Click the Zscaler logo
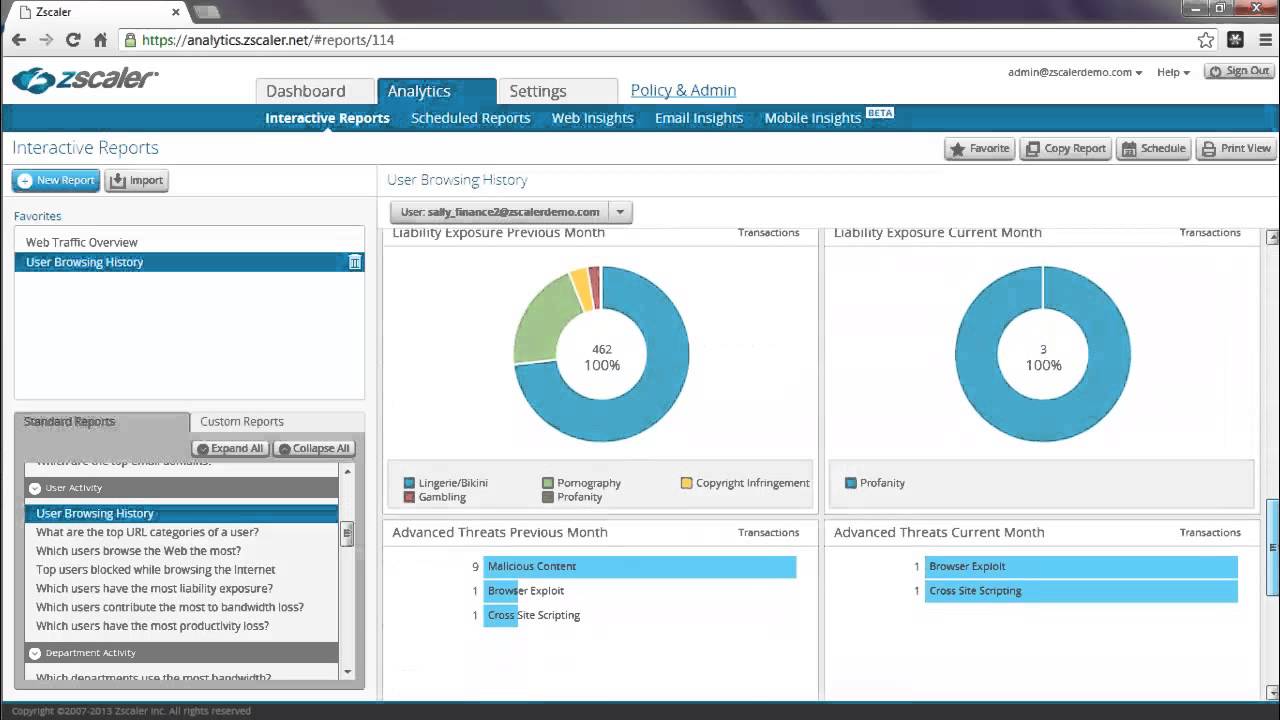 pos(85,80)
